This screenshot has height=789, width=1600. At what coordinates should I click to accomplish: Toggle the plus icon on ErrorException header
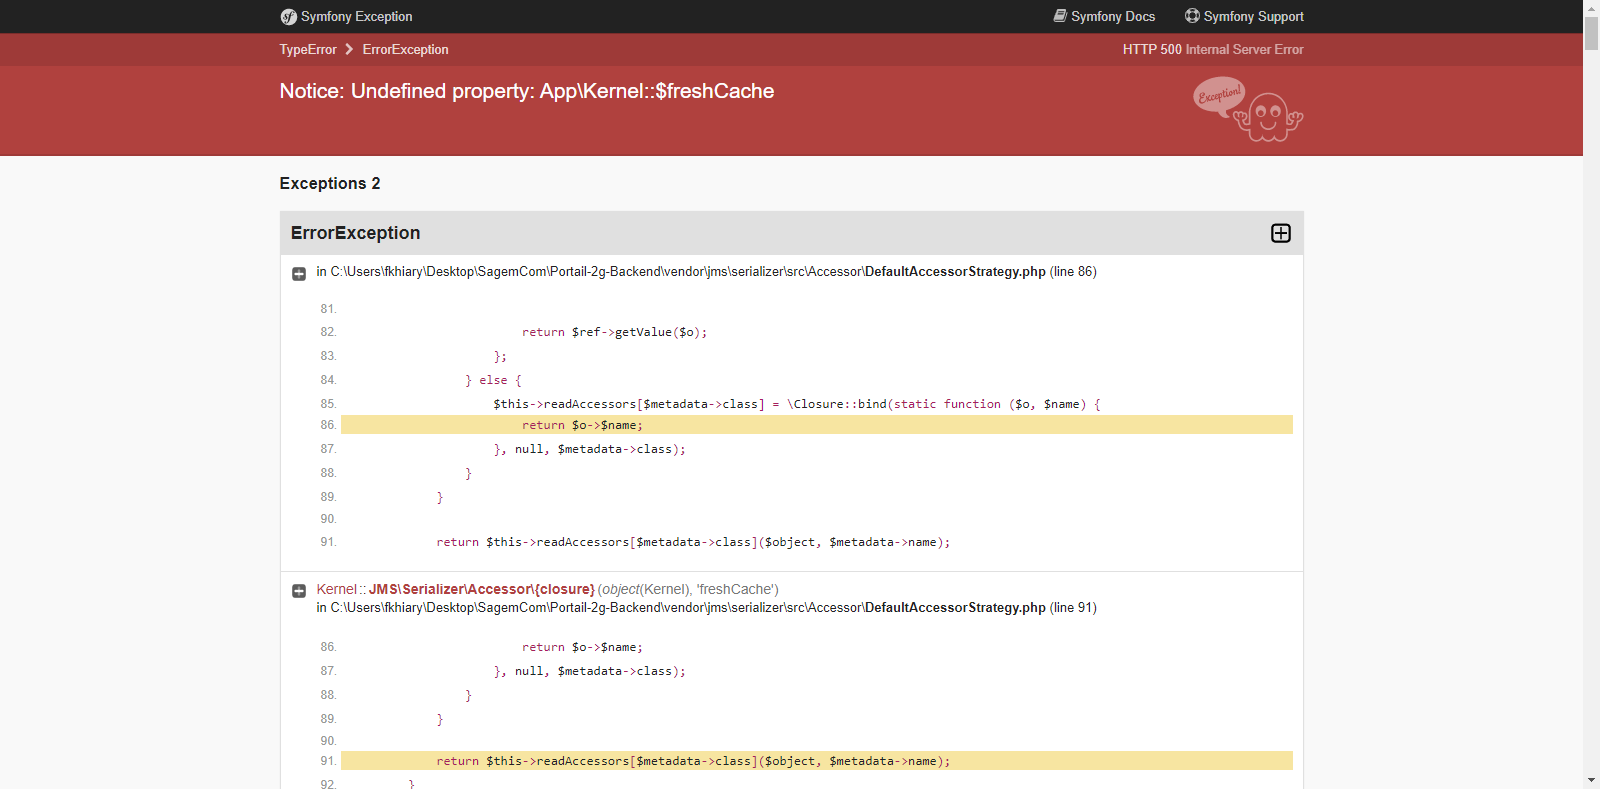point(1281,233)
